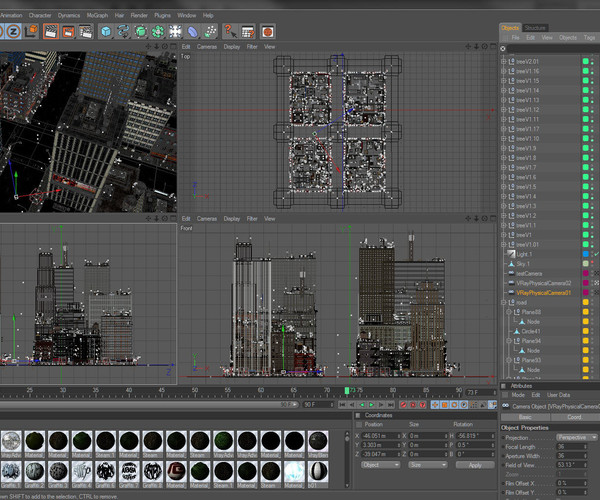This screenshot has height=500, width=600.
Task: Click the red keyframe selection help button
Action: [422, 404]
